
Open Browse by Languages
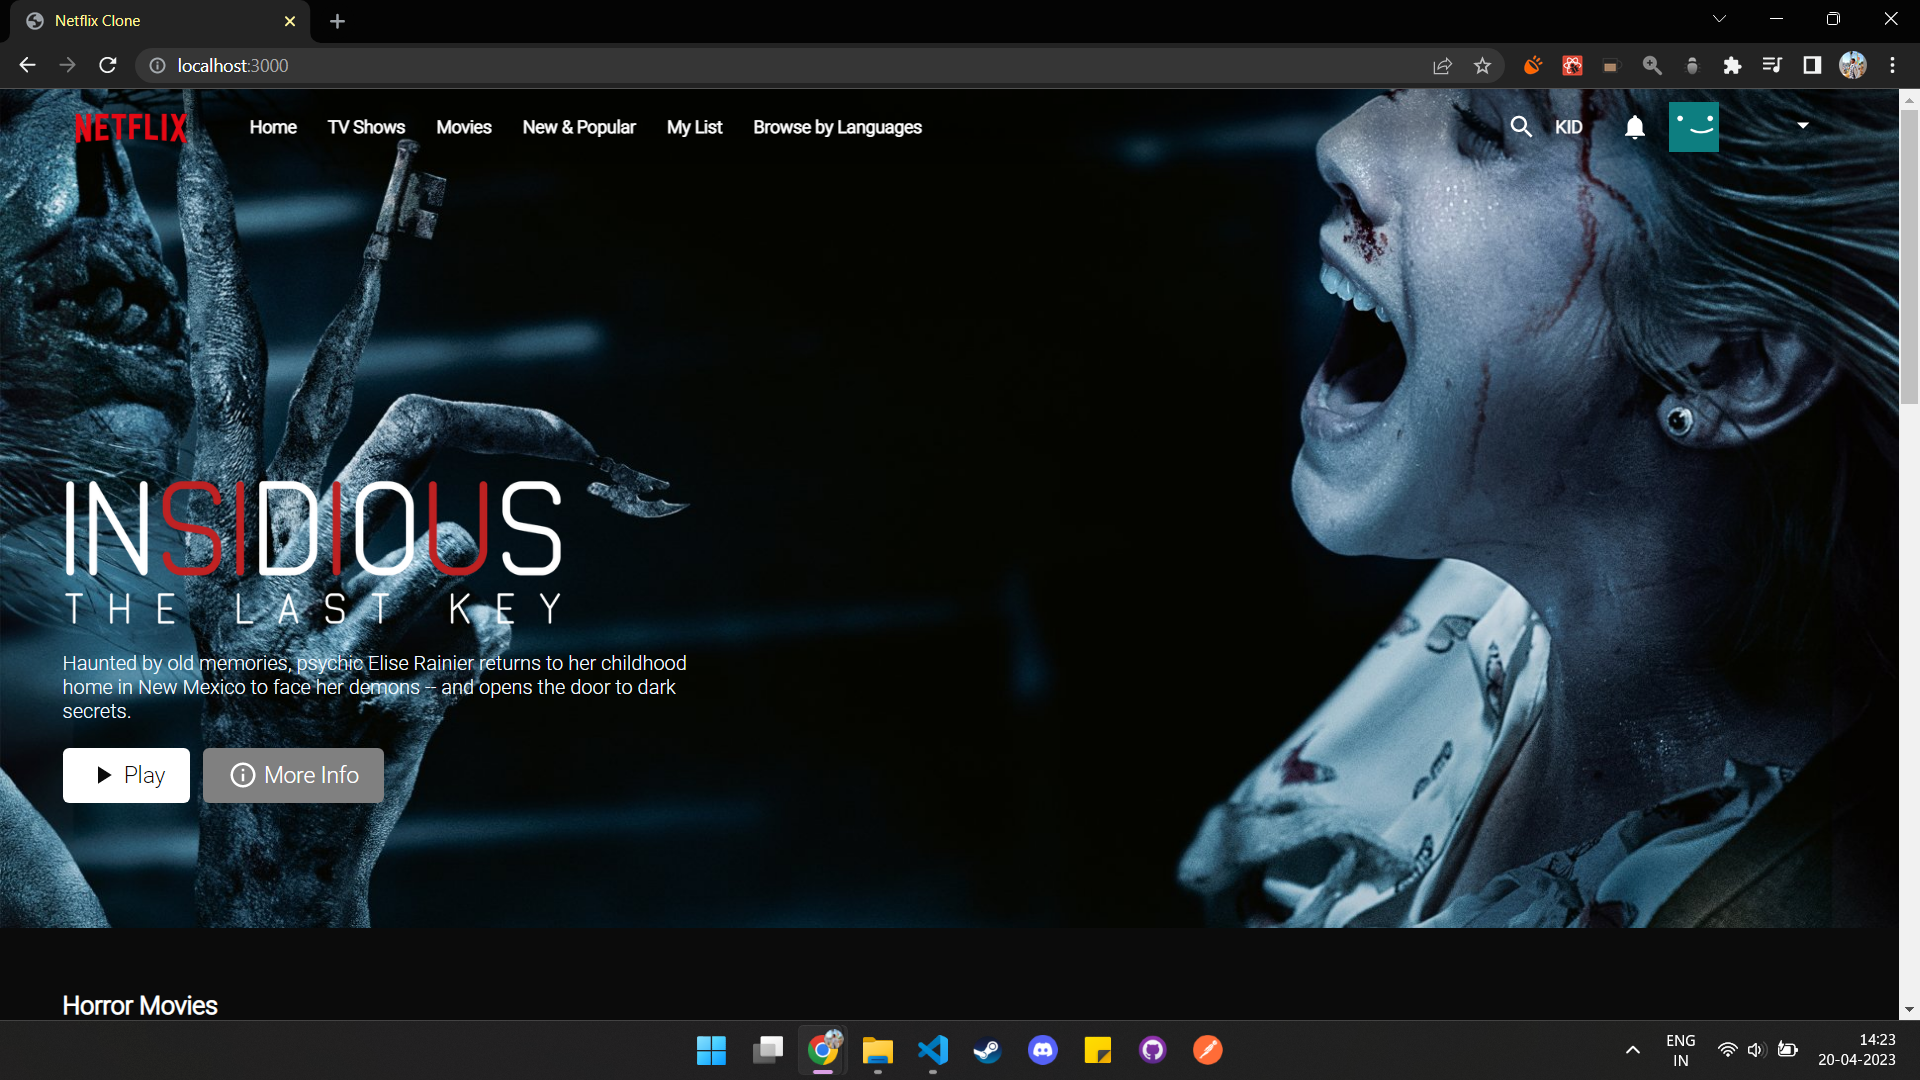[837, 127]
